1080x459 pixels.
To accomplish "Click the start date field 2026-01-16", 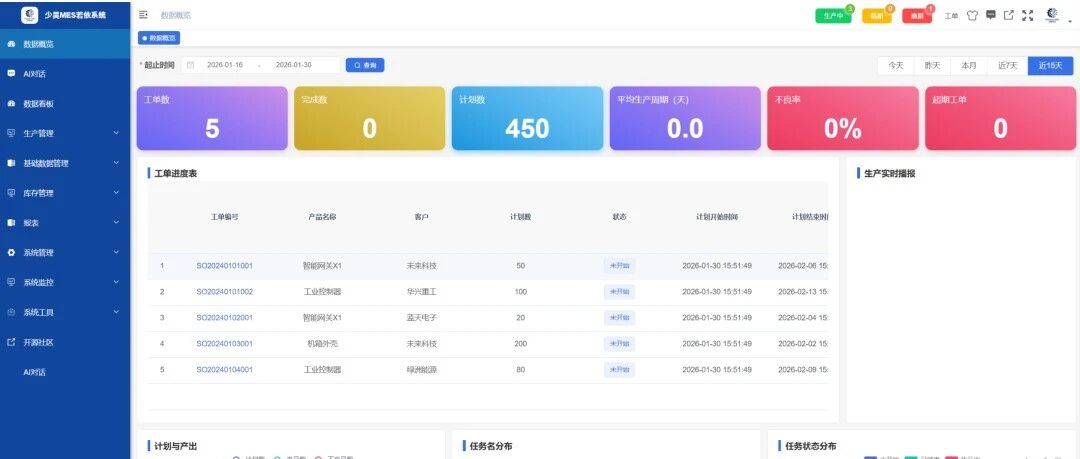I will [x=225, y=65].
